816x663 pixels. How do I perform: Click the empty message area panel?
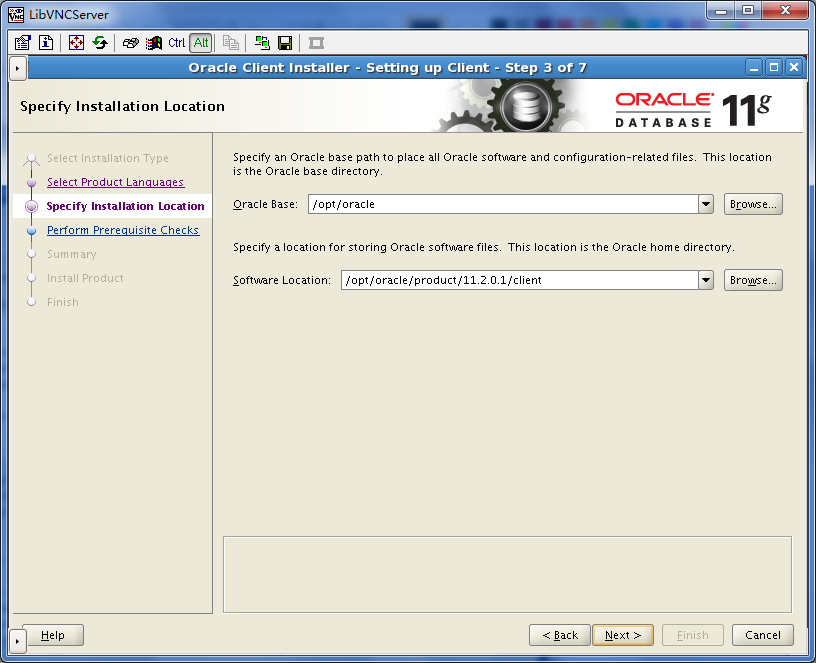tap(507, 575)
